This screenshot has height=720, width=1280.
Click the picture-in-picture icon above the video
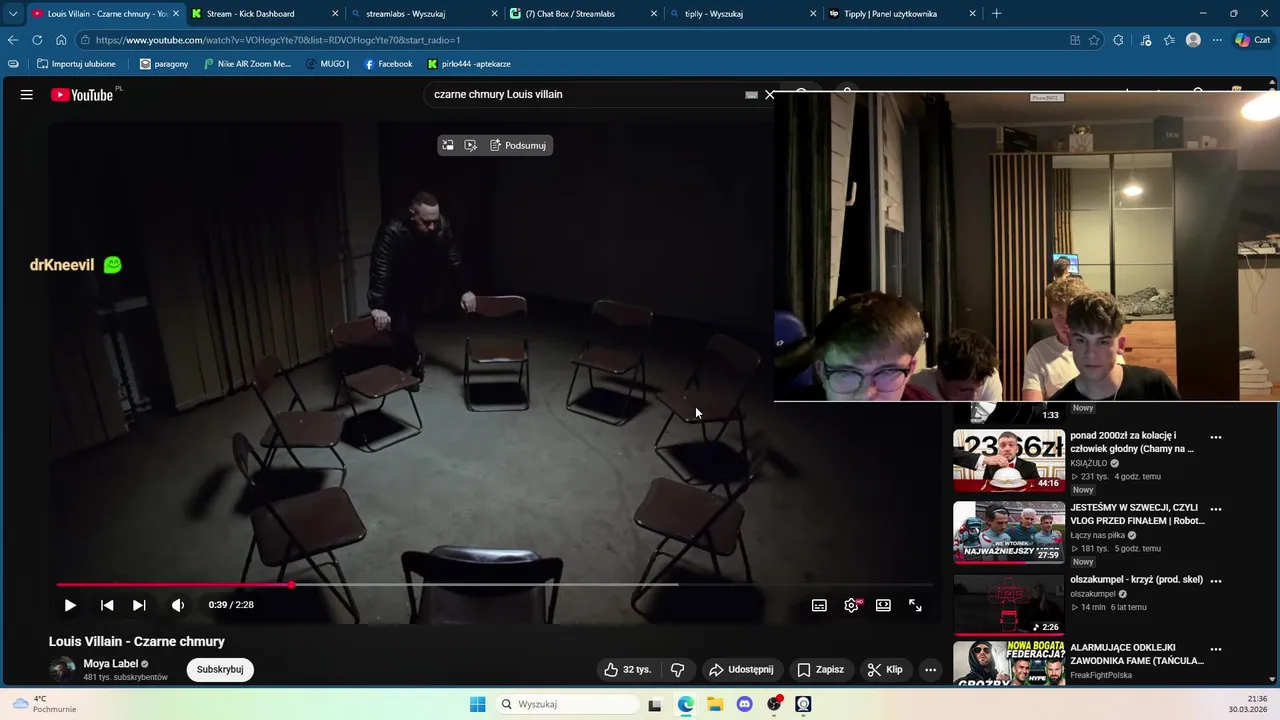point(448,145)
